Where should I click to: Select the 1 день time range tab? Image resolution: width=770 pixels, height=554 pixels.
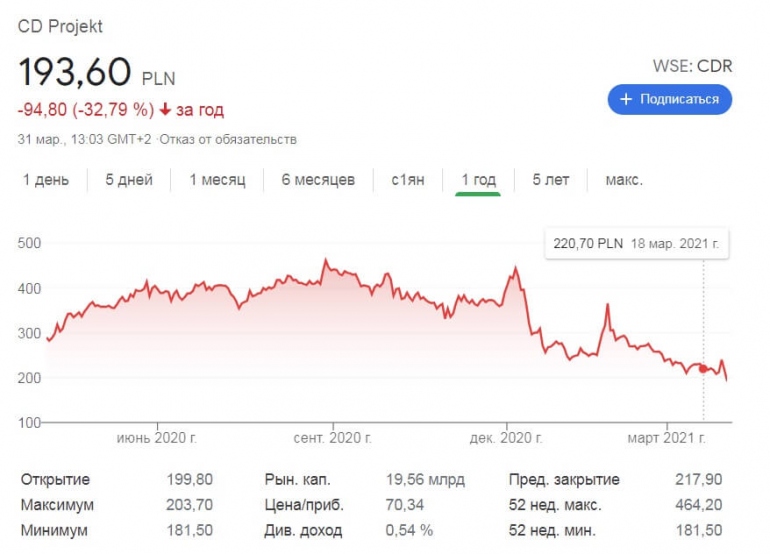coord(46,180)
